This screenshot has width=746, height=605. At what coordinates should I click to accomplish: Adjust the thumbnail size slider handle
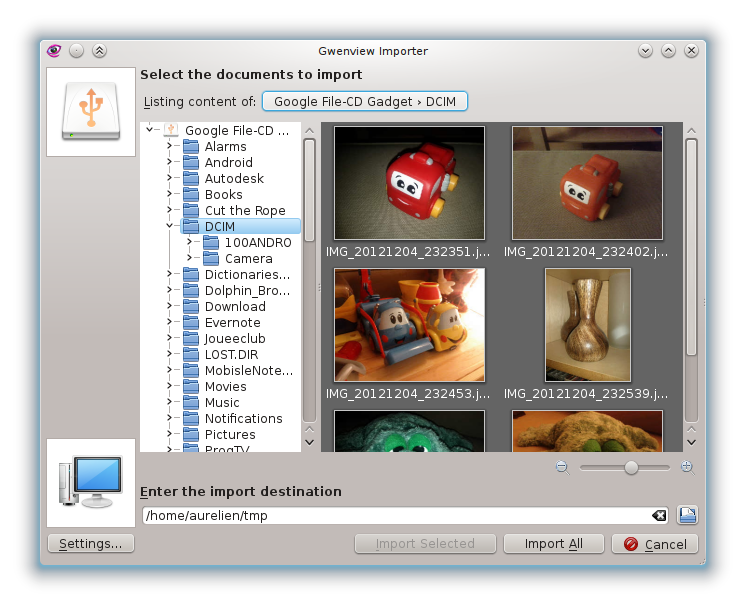(631, 467)
